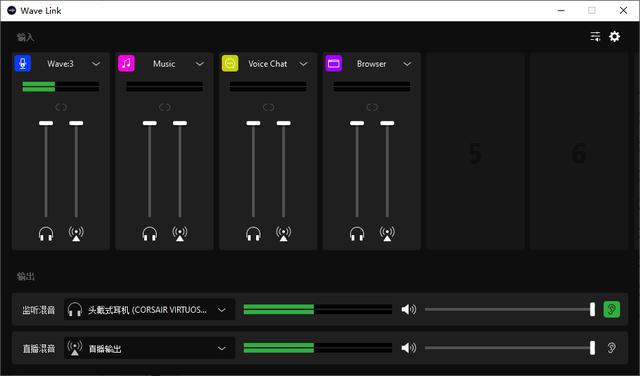Viewport: 640px width, 376px height.
Task: Click the 直播混音 stream mix label
Action: click(x=39, y=348)
